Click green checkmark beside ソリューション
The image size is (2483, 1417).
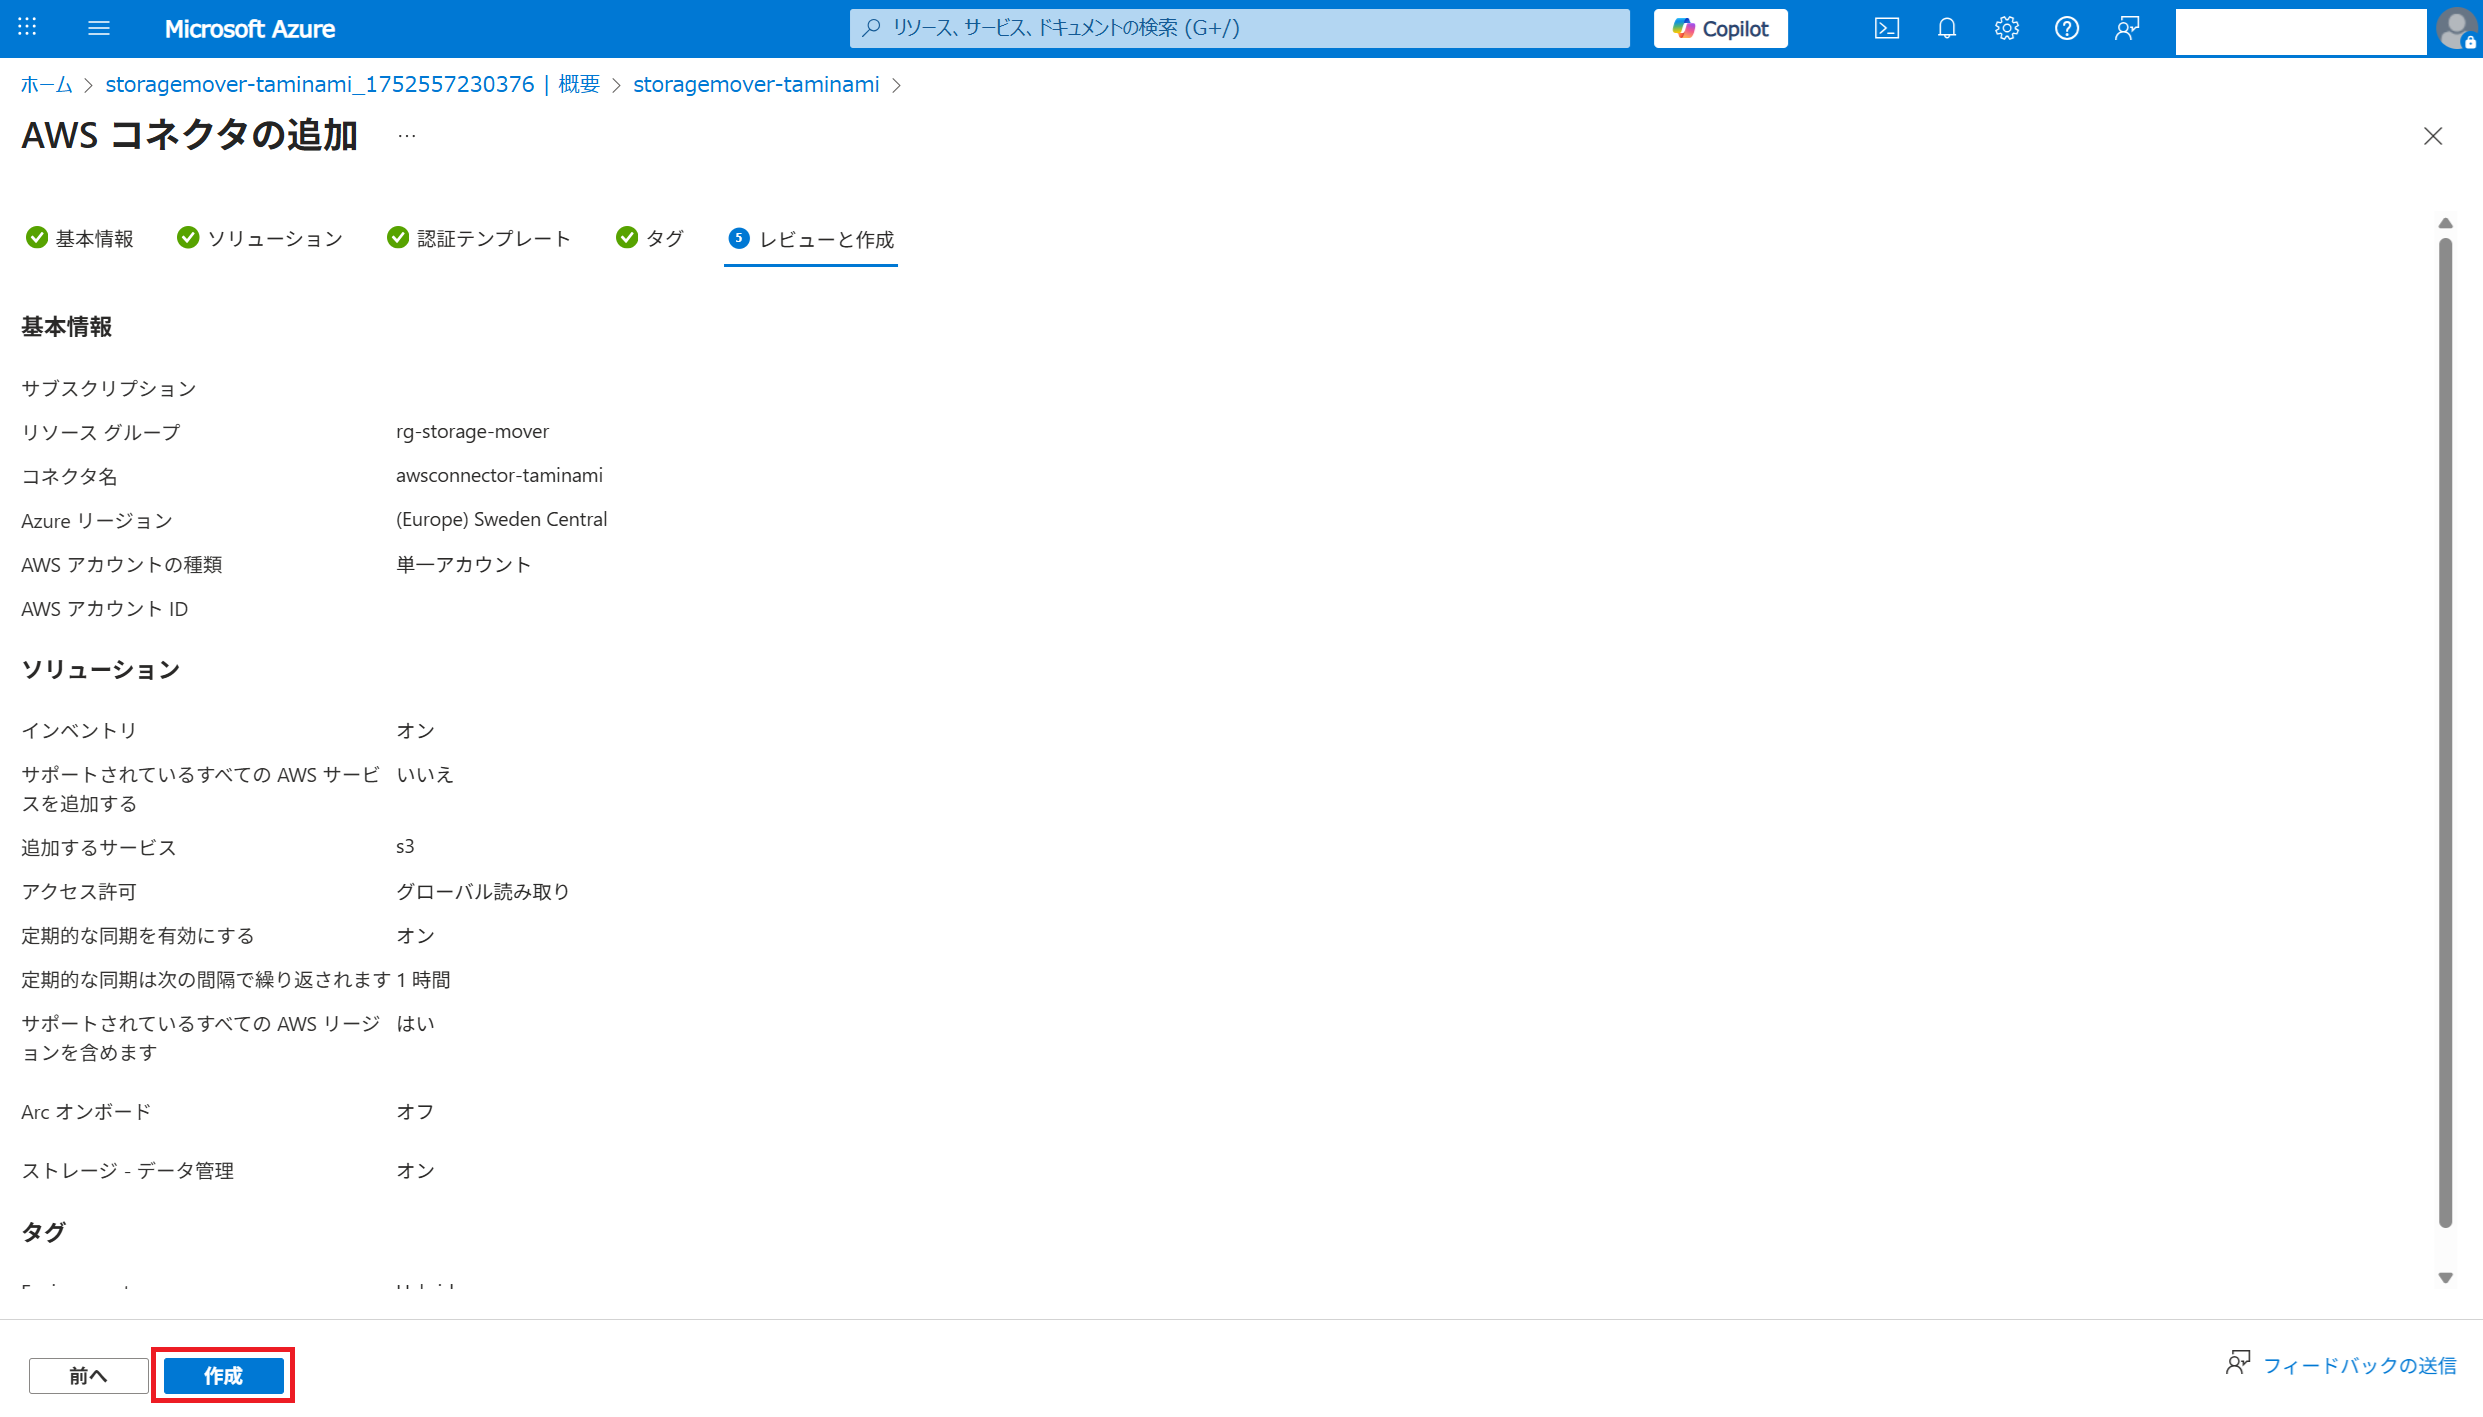[x=188, y=237]
